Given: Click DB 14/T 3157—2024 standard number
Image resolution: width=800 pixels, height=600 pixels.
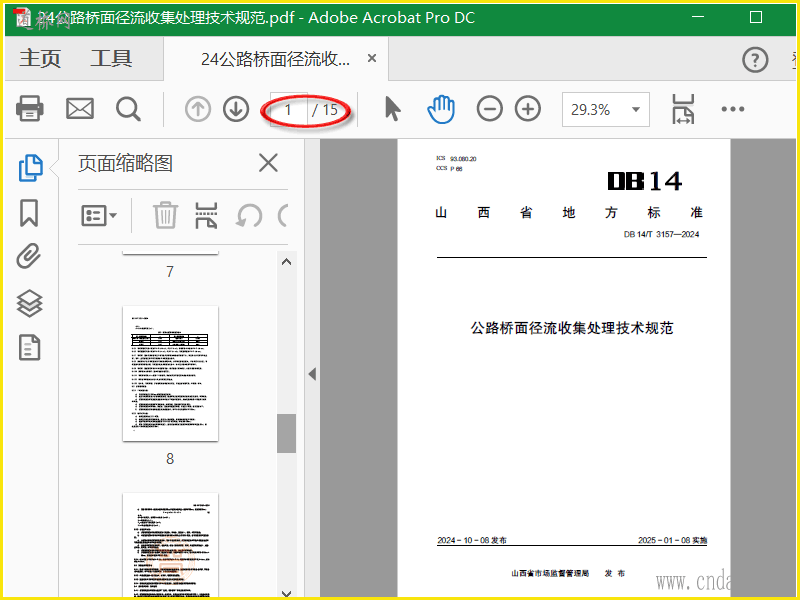Looking at the screenshot, I should 661,234.
